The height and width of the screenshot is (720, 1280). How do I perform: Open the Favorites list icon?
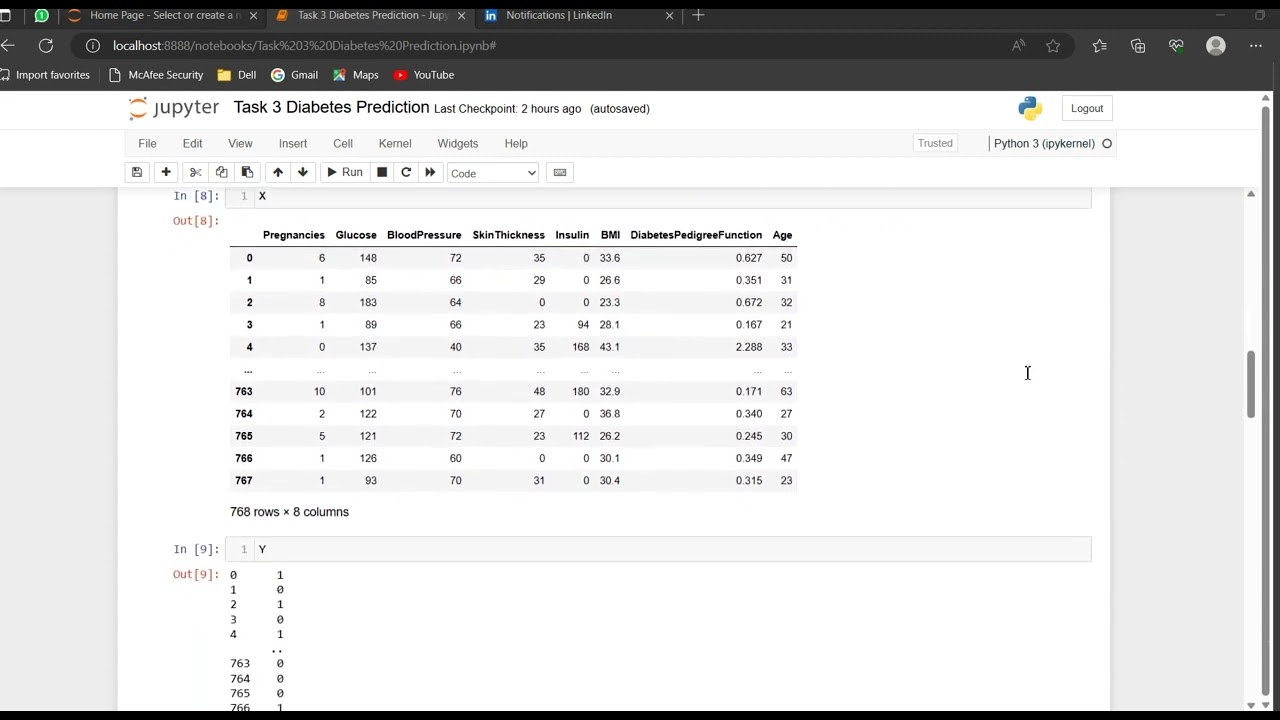click(1100, 46)
